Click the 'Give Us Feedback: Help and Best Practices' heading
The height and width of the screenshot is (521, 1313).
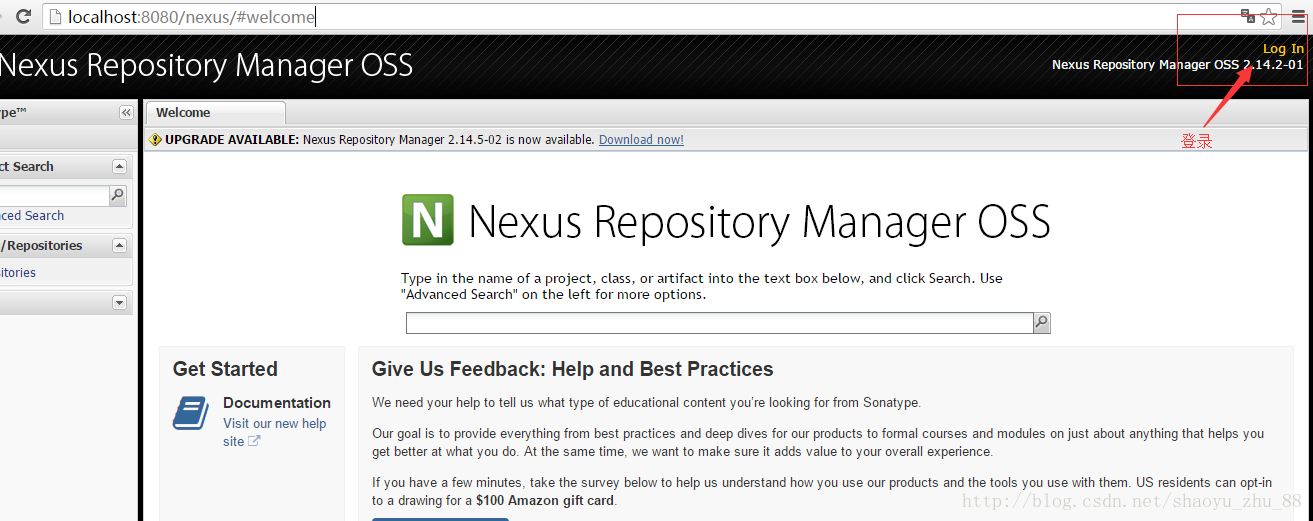tap(573, 369)
